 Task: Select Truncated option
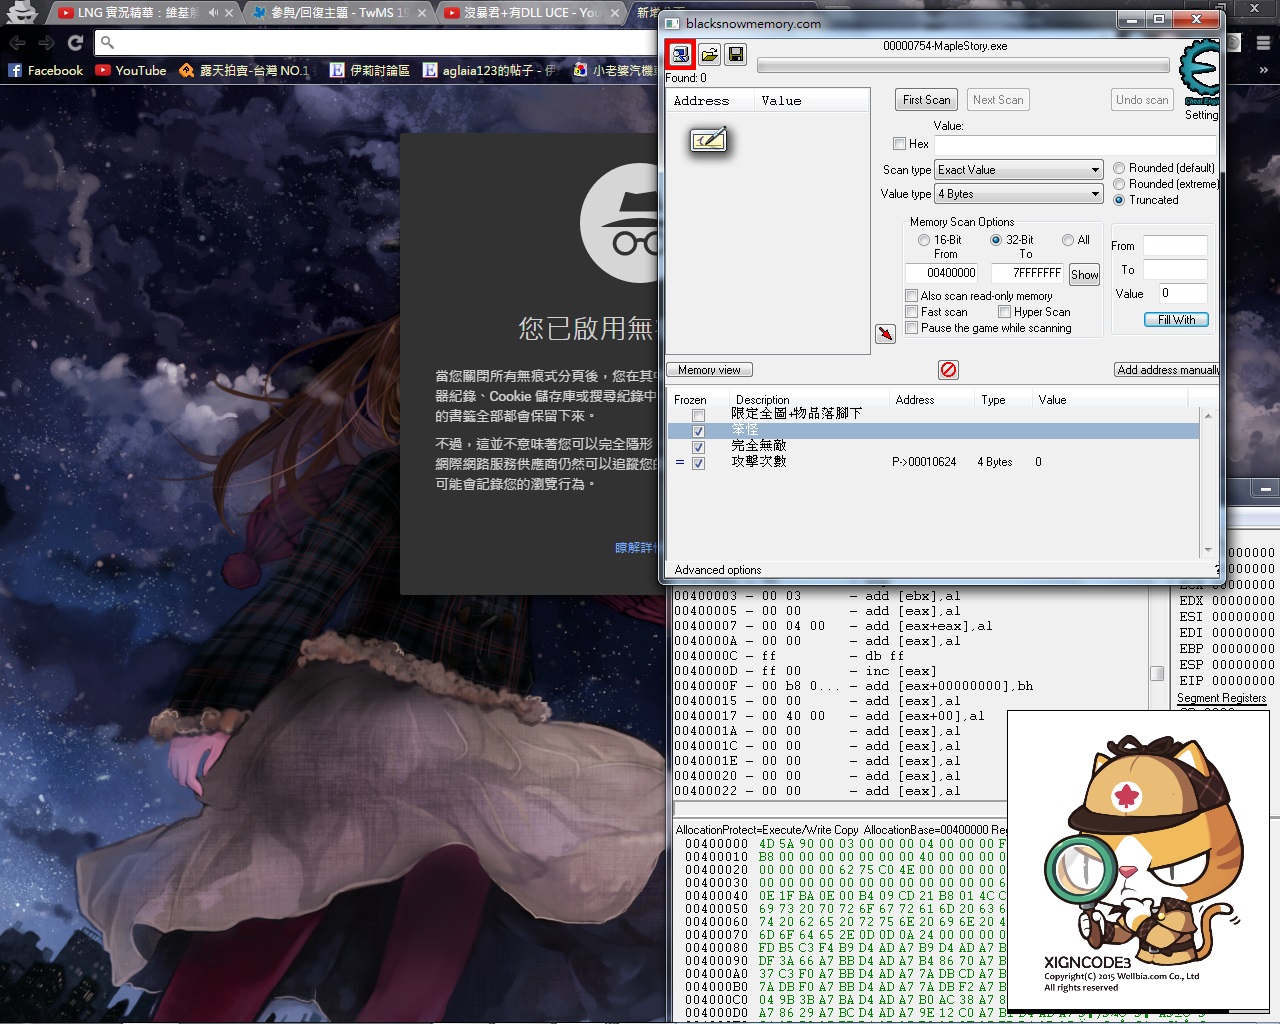click(x=1119, y=200)
